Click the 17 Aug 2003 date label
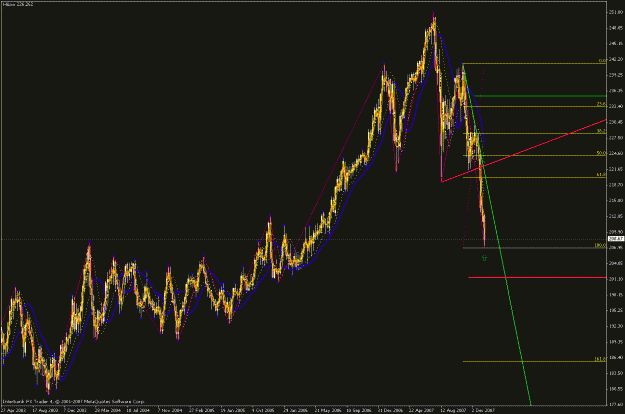The image size is (625, 414). (45, 410)
